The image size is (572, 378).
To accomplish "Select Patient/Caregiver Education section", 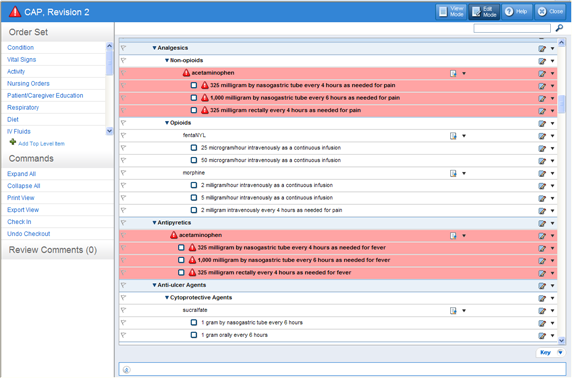I will pos(45,96).
